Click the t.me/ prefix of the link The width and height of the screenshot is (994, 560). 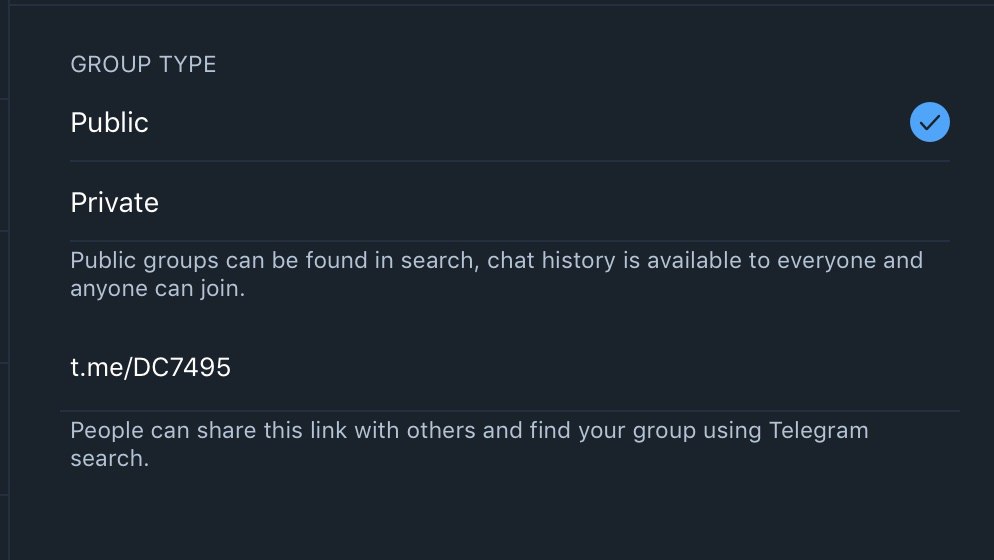tap(101, 367)
